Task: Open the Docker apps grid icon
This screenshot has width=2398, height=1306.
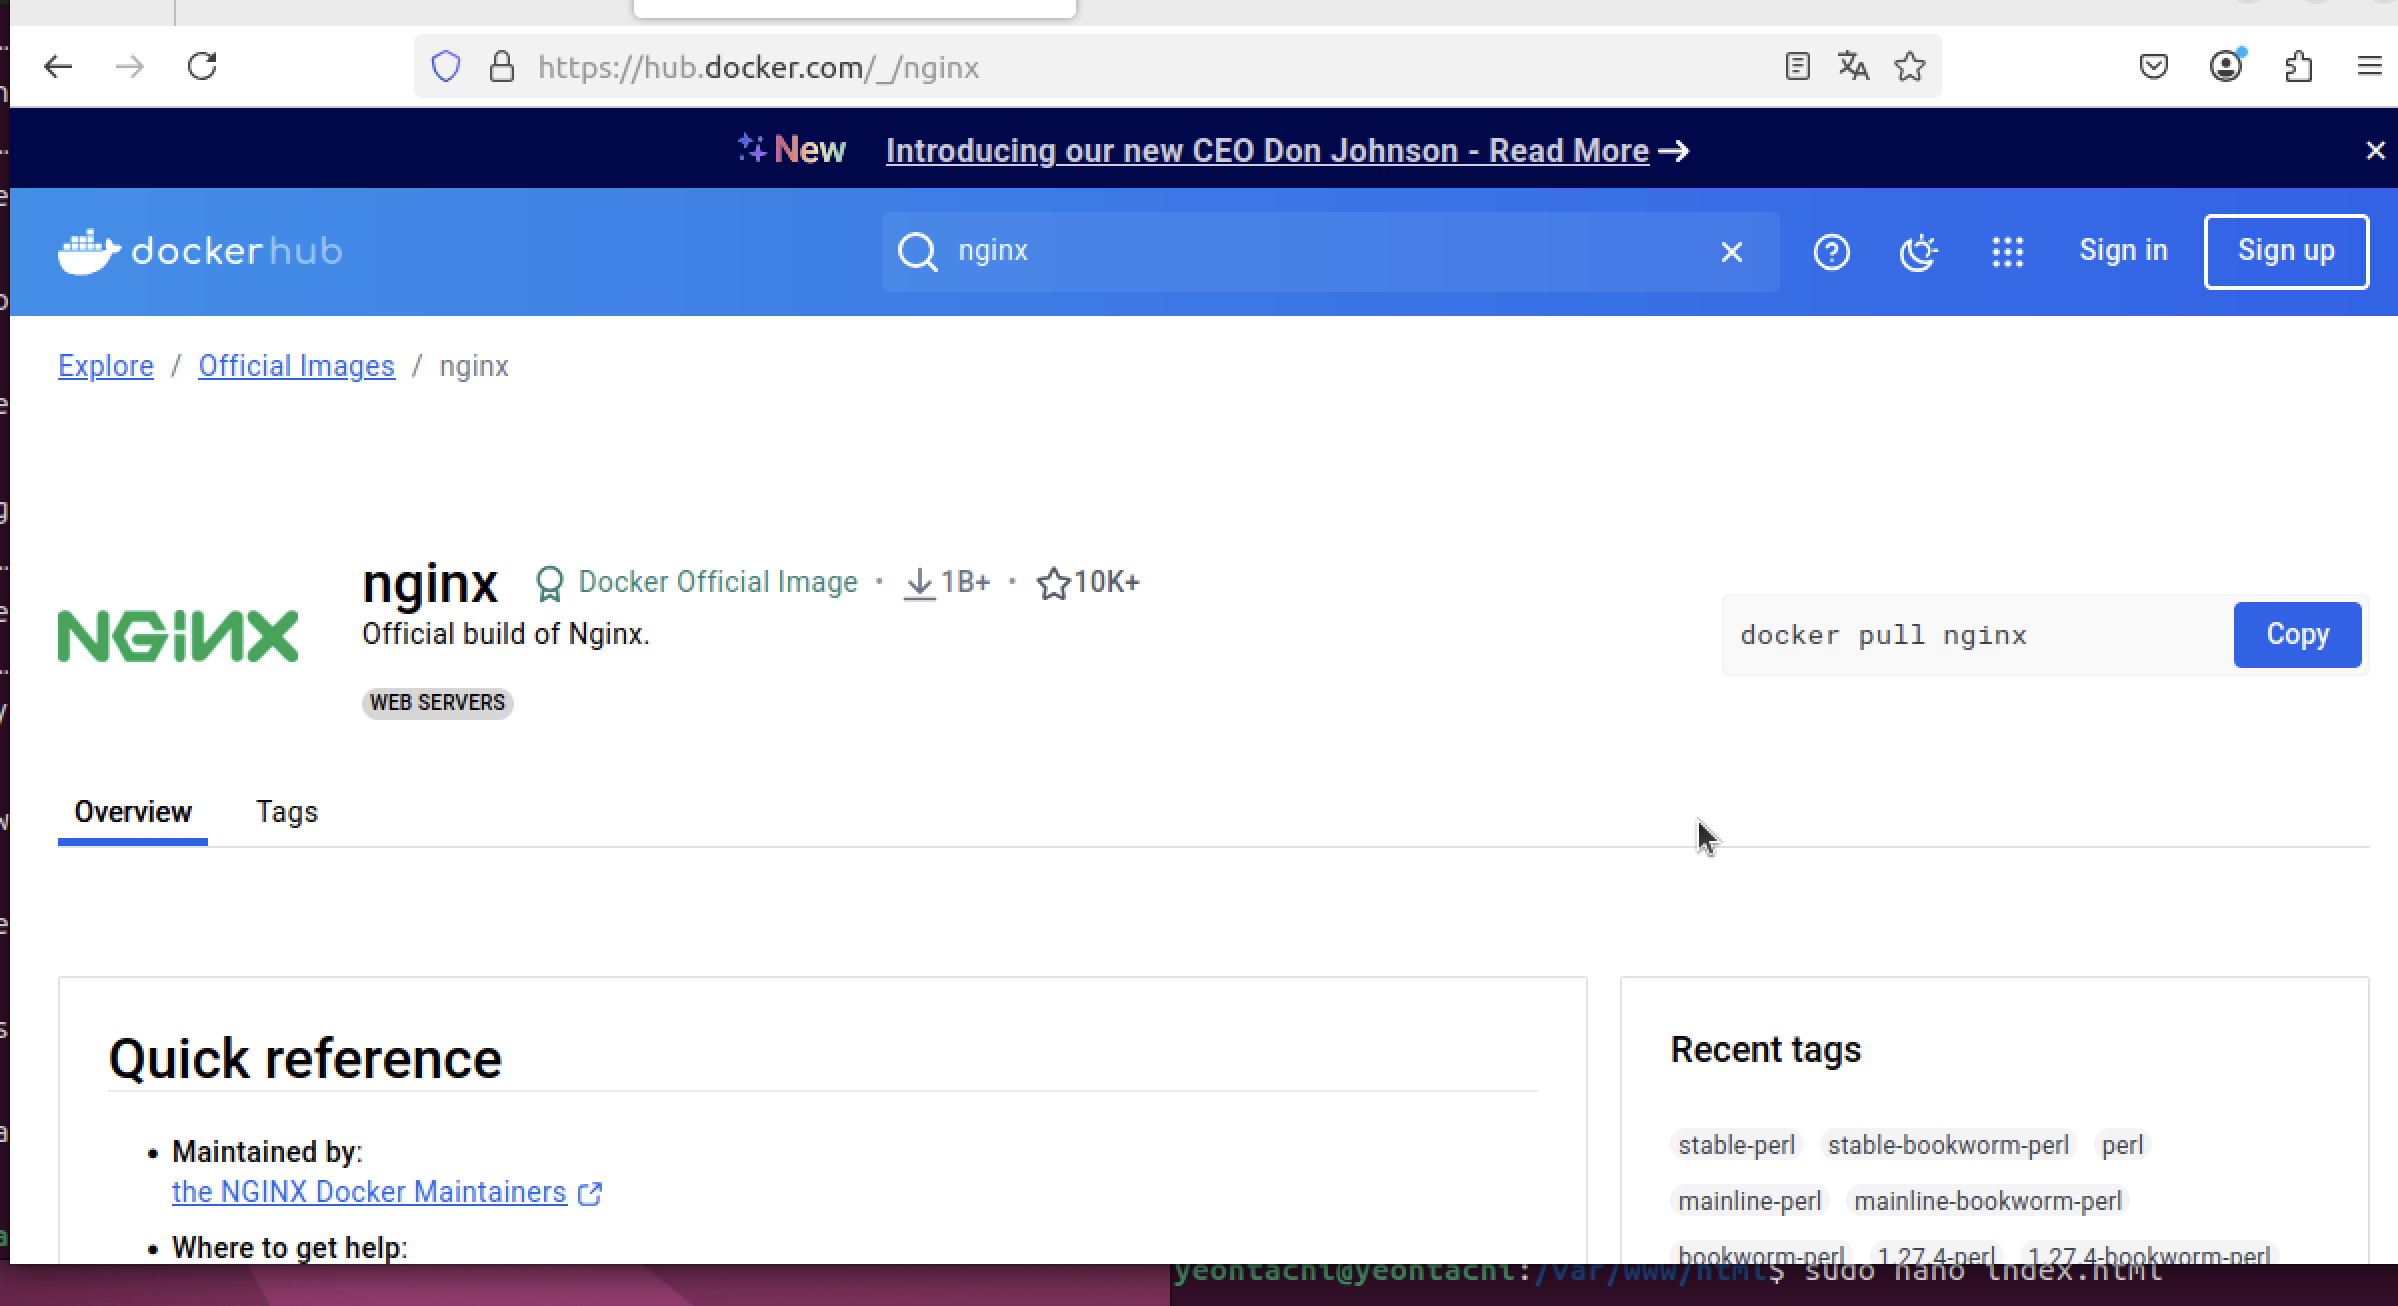Action: click(x=2007, y=252)
